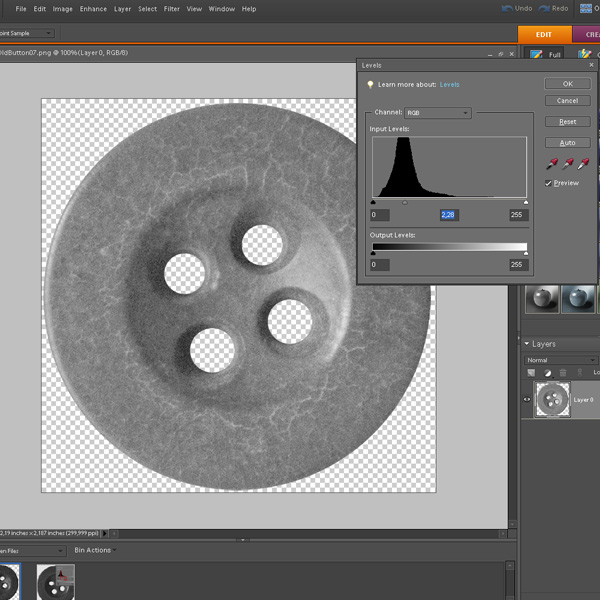Open the Bin Actions dropdown

(x=95, y=550)
